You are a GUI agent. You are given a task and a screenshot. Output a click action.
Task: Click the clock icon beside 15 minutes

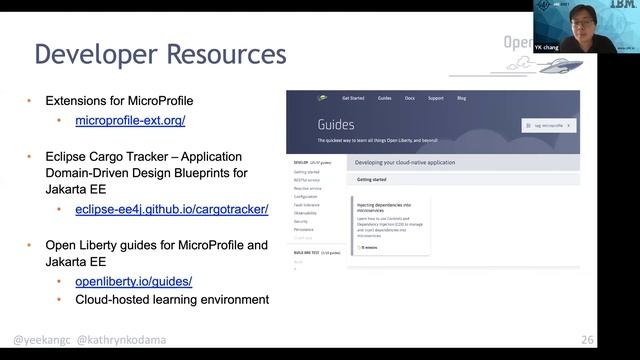(359, 247)
